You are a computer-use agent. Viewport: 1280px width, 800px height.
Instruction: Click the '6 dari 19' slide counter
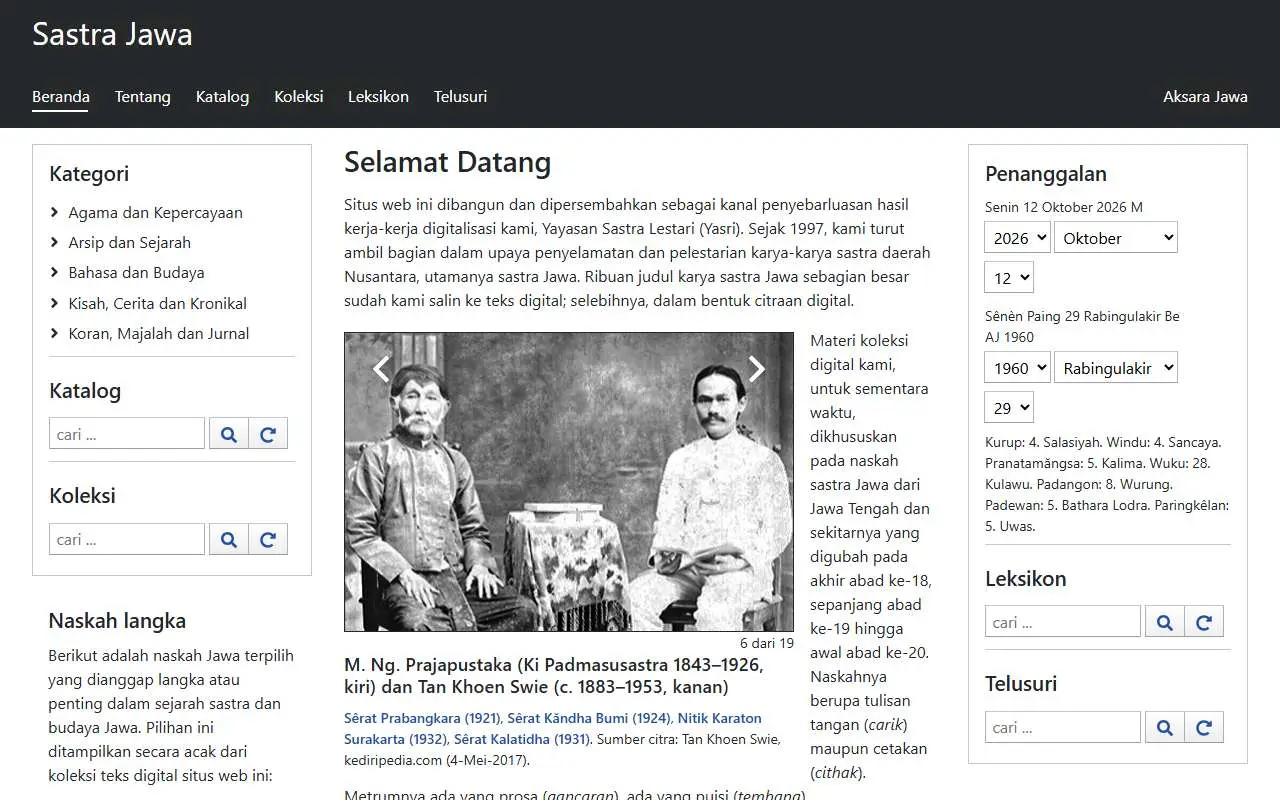point(767,643)
